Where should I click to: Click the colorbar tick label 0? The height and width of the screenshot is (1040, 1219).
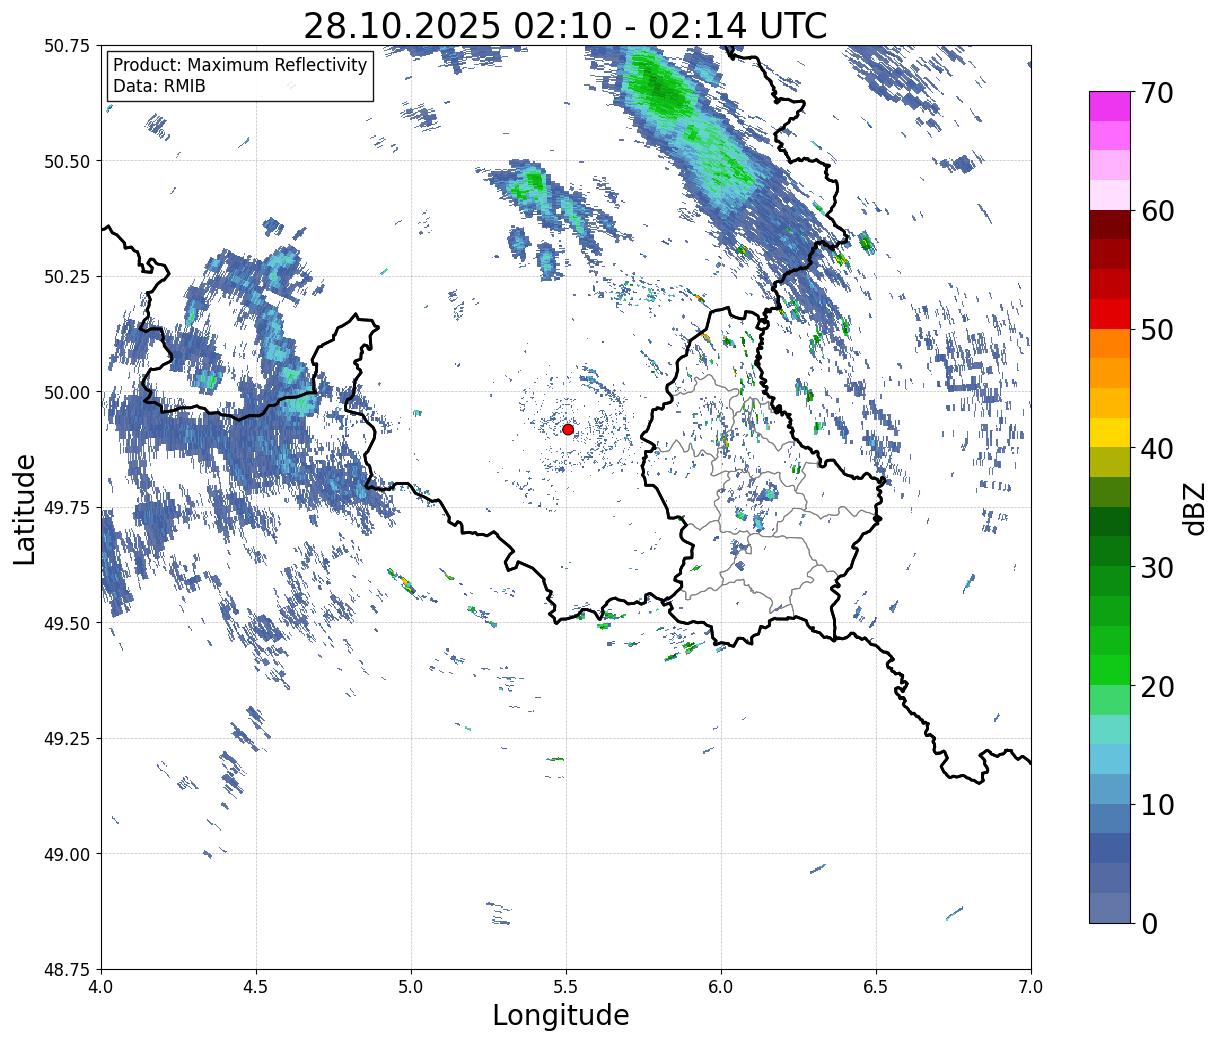coord(1149,924)
